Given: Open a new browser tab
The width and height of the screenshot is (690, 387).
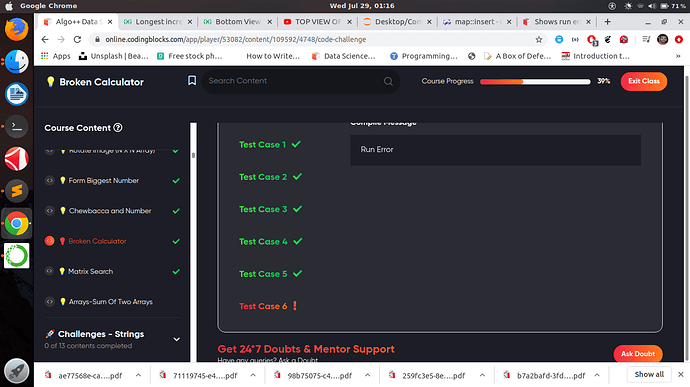Looking at the screenshot, I should [607, 22].
